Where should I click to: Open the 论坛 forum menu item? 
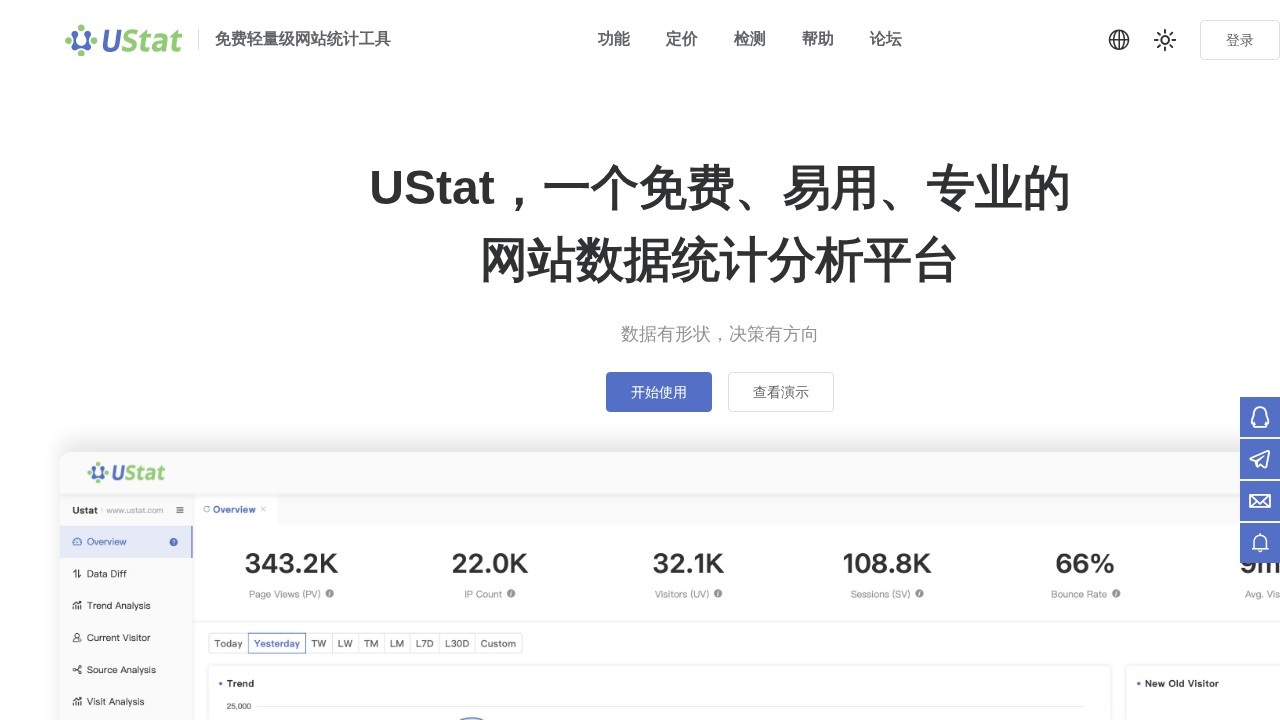coord(886,39)
